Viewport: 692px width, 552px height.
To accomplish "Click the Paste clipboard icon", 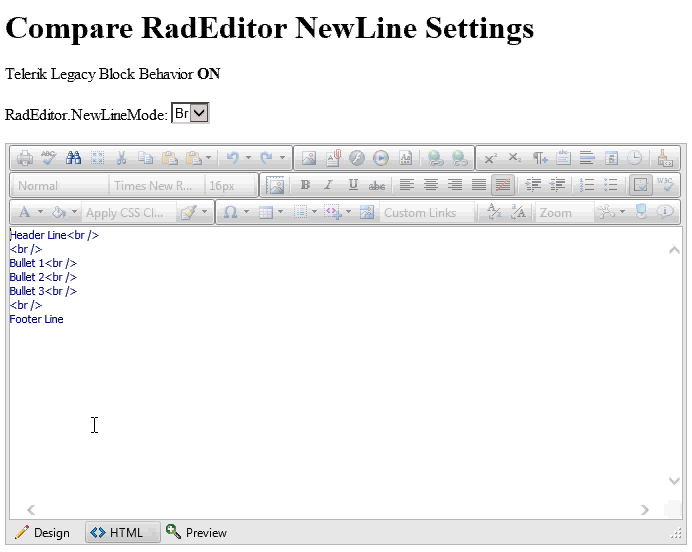I will pos(169,158).
